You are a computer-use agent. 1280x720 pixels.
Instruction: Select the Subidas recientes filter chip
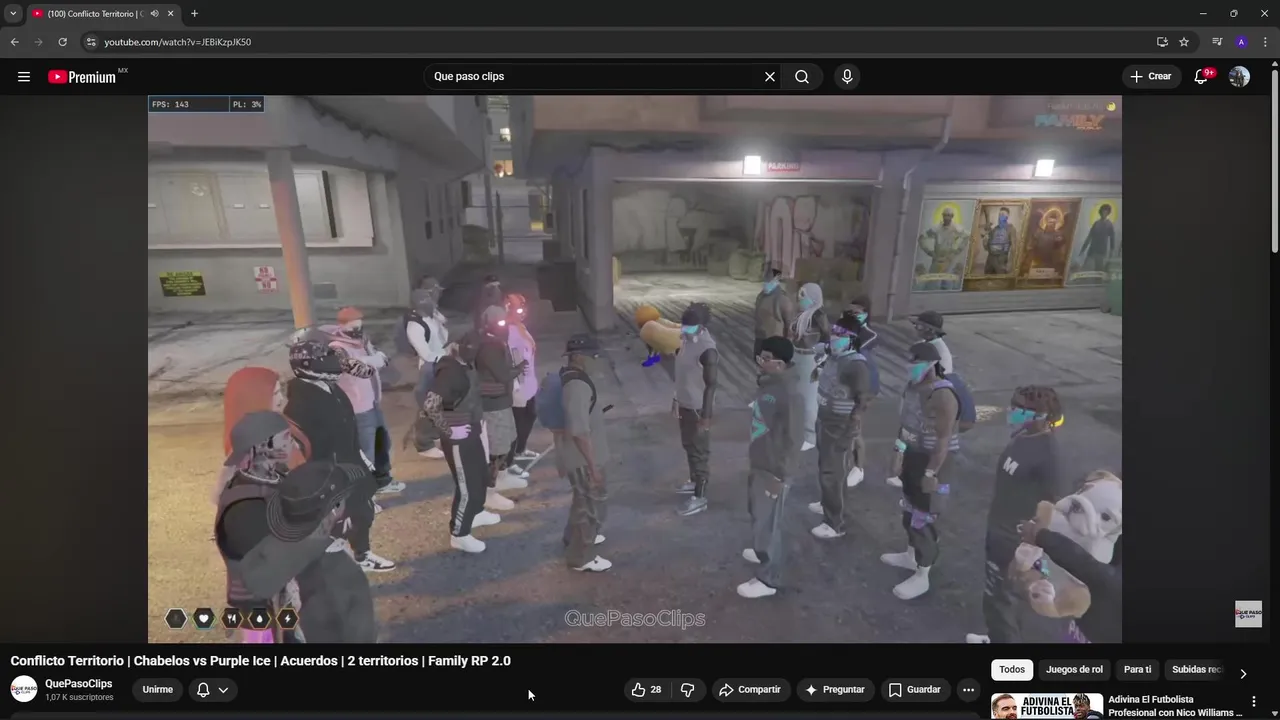click(x=1196, y=670)
